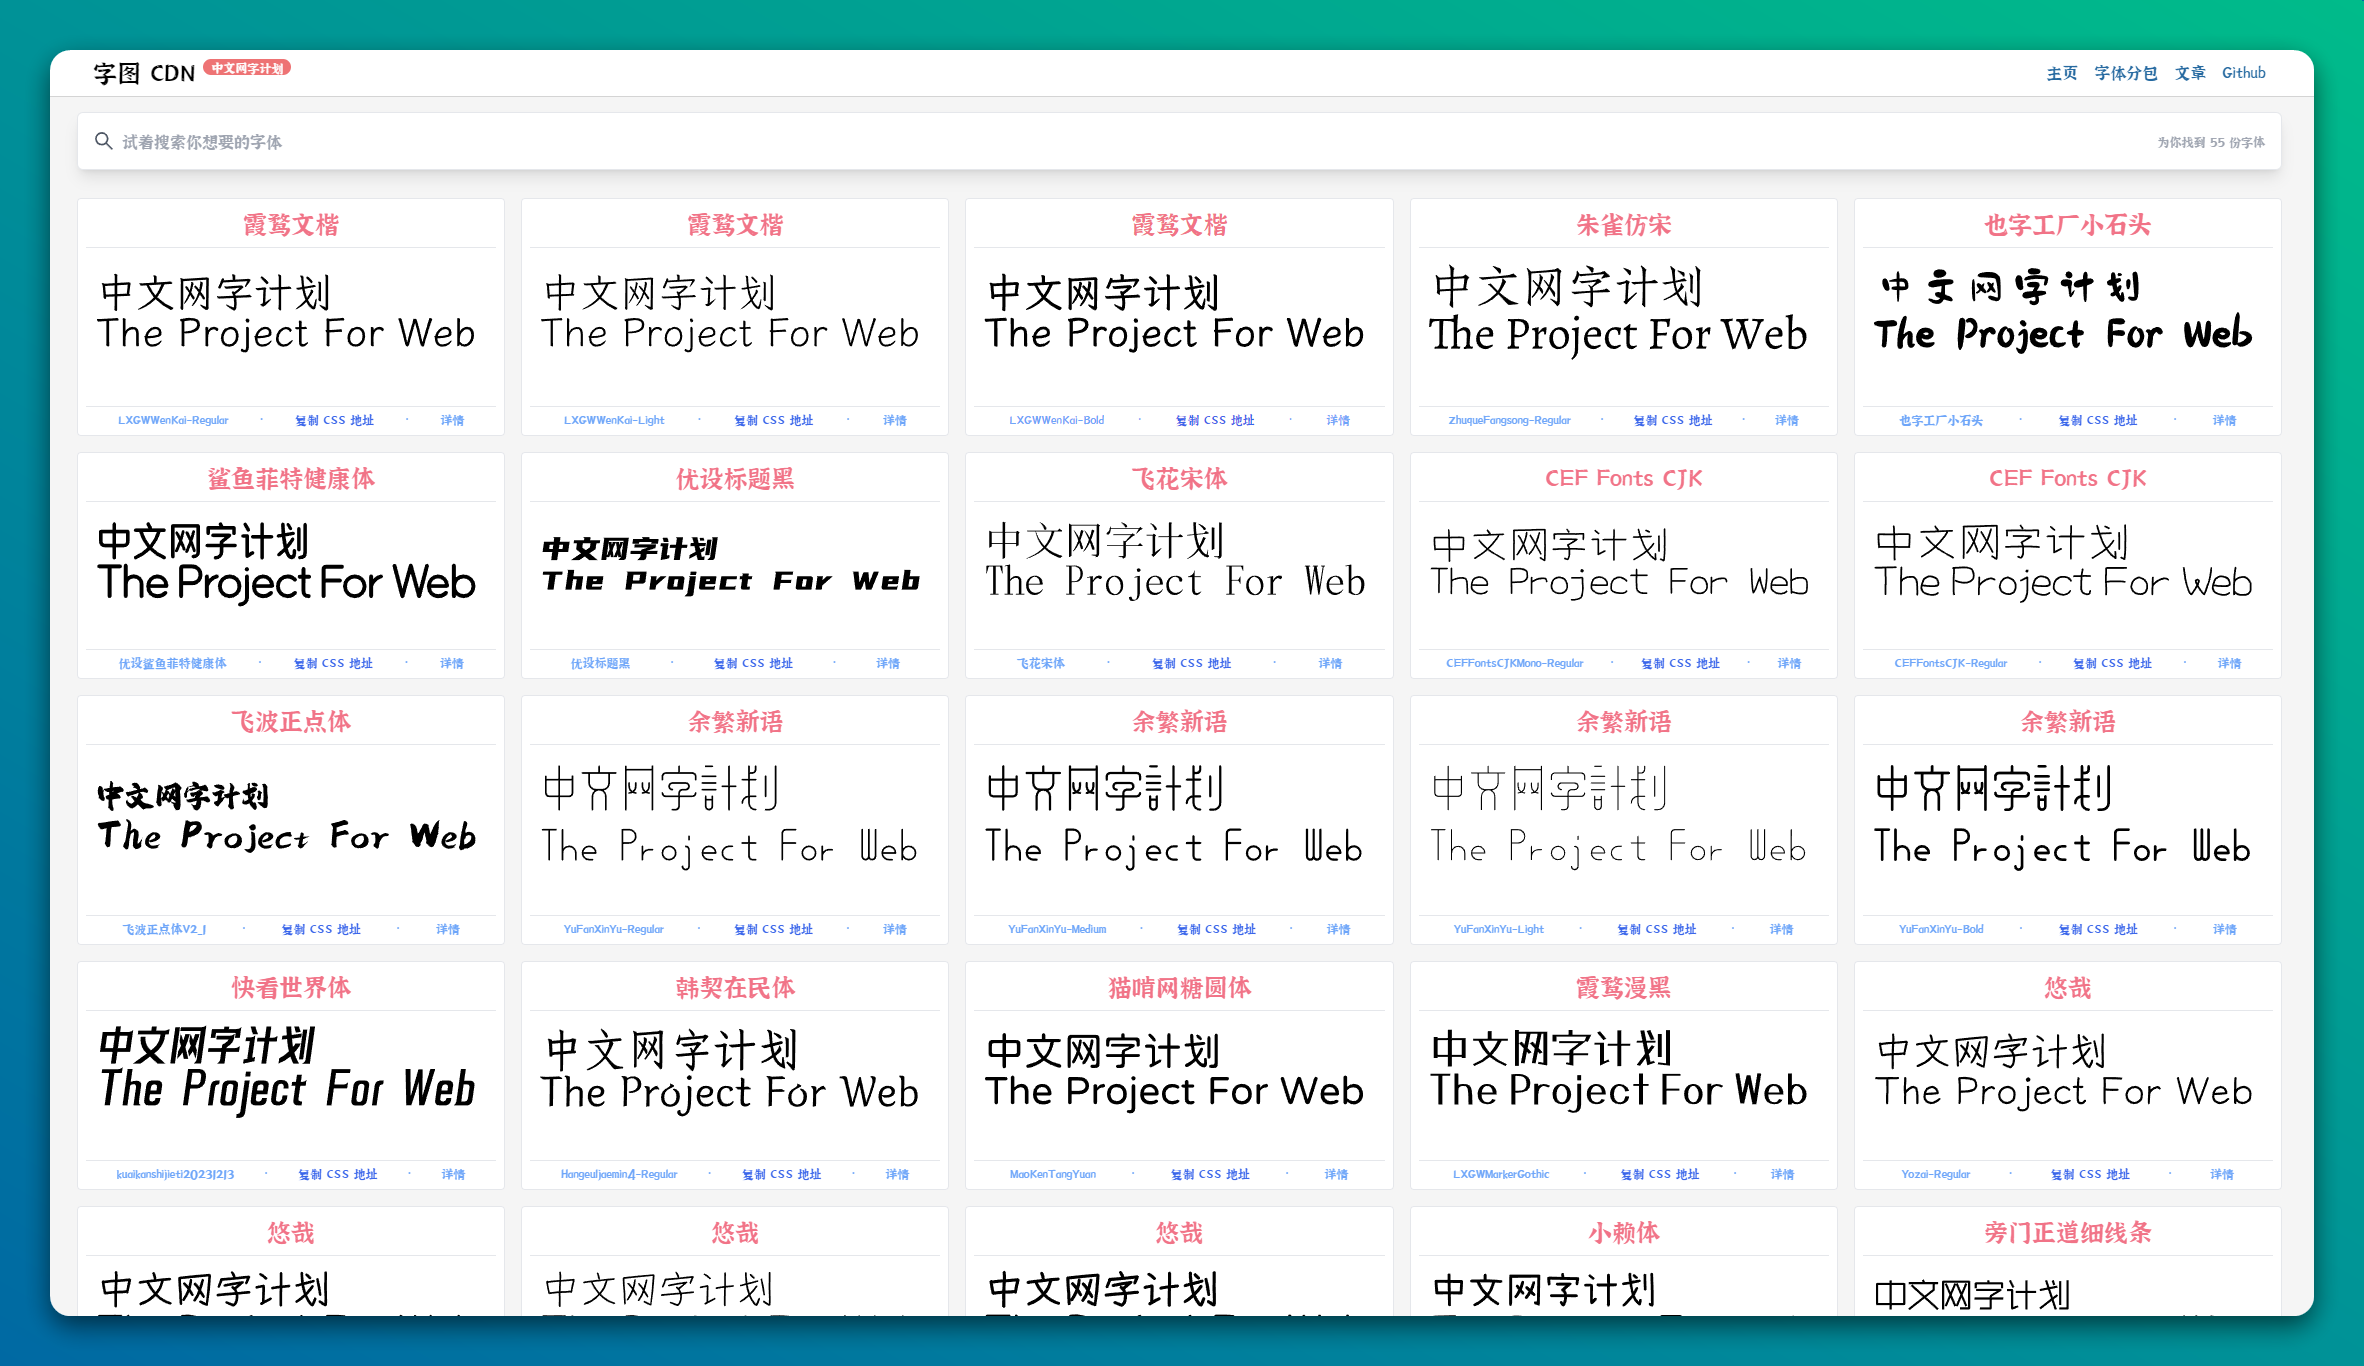This screenshot has height=1366, width=2364.
Task: Click the YuFanXinYu-Light font name
Action: point(1498,929)
